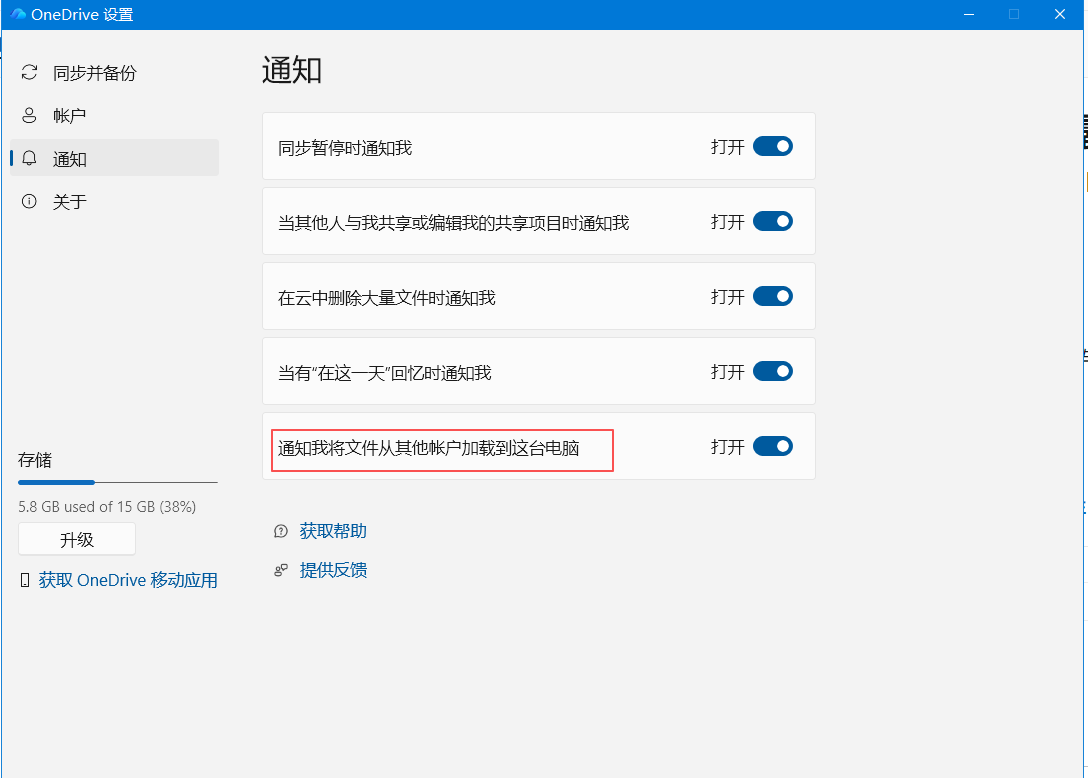Open the 获取 OneDrive 移动应用 link
Viewport: 1088px width, 778px height.
point(128,580)
